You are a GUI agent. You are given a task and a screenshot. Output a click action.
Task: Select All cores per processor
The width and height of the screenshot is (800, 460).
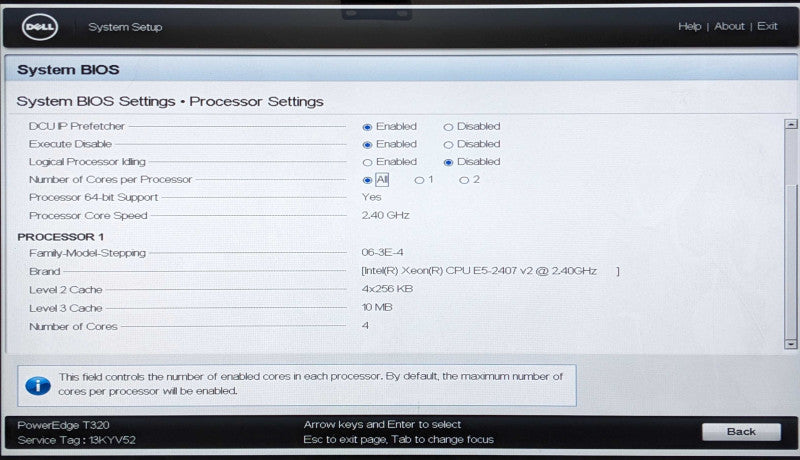[x=367, y=180]
